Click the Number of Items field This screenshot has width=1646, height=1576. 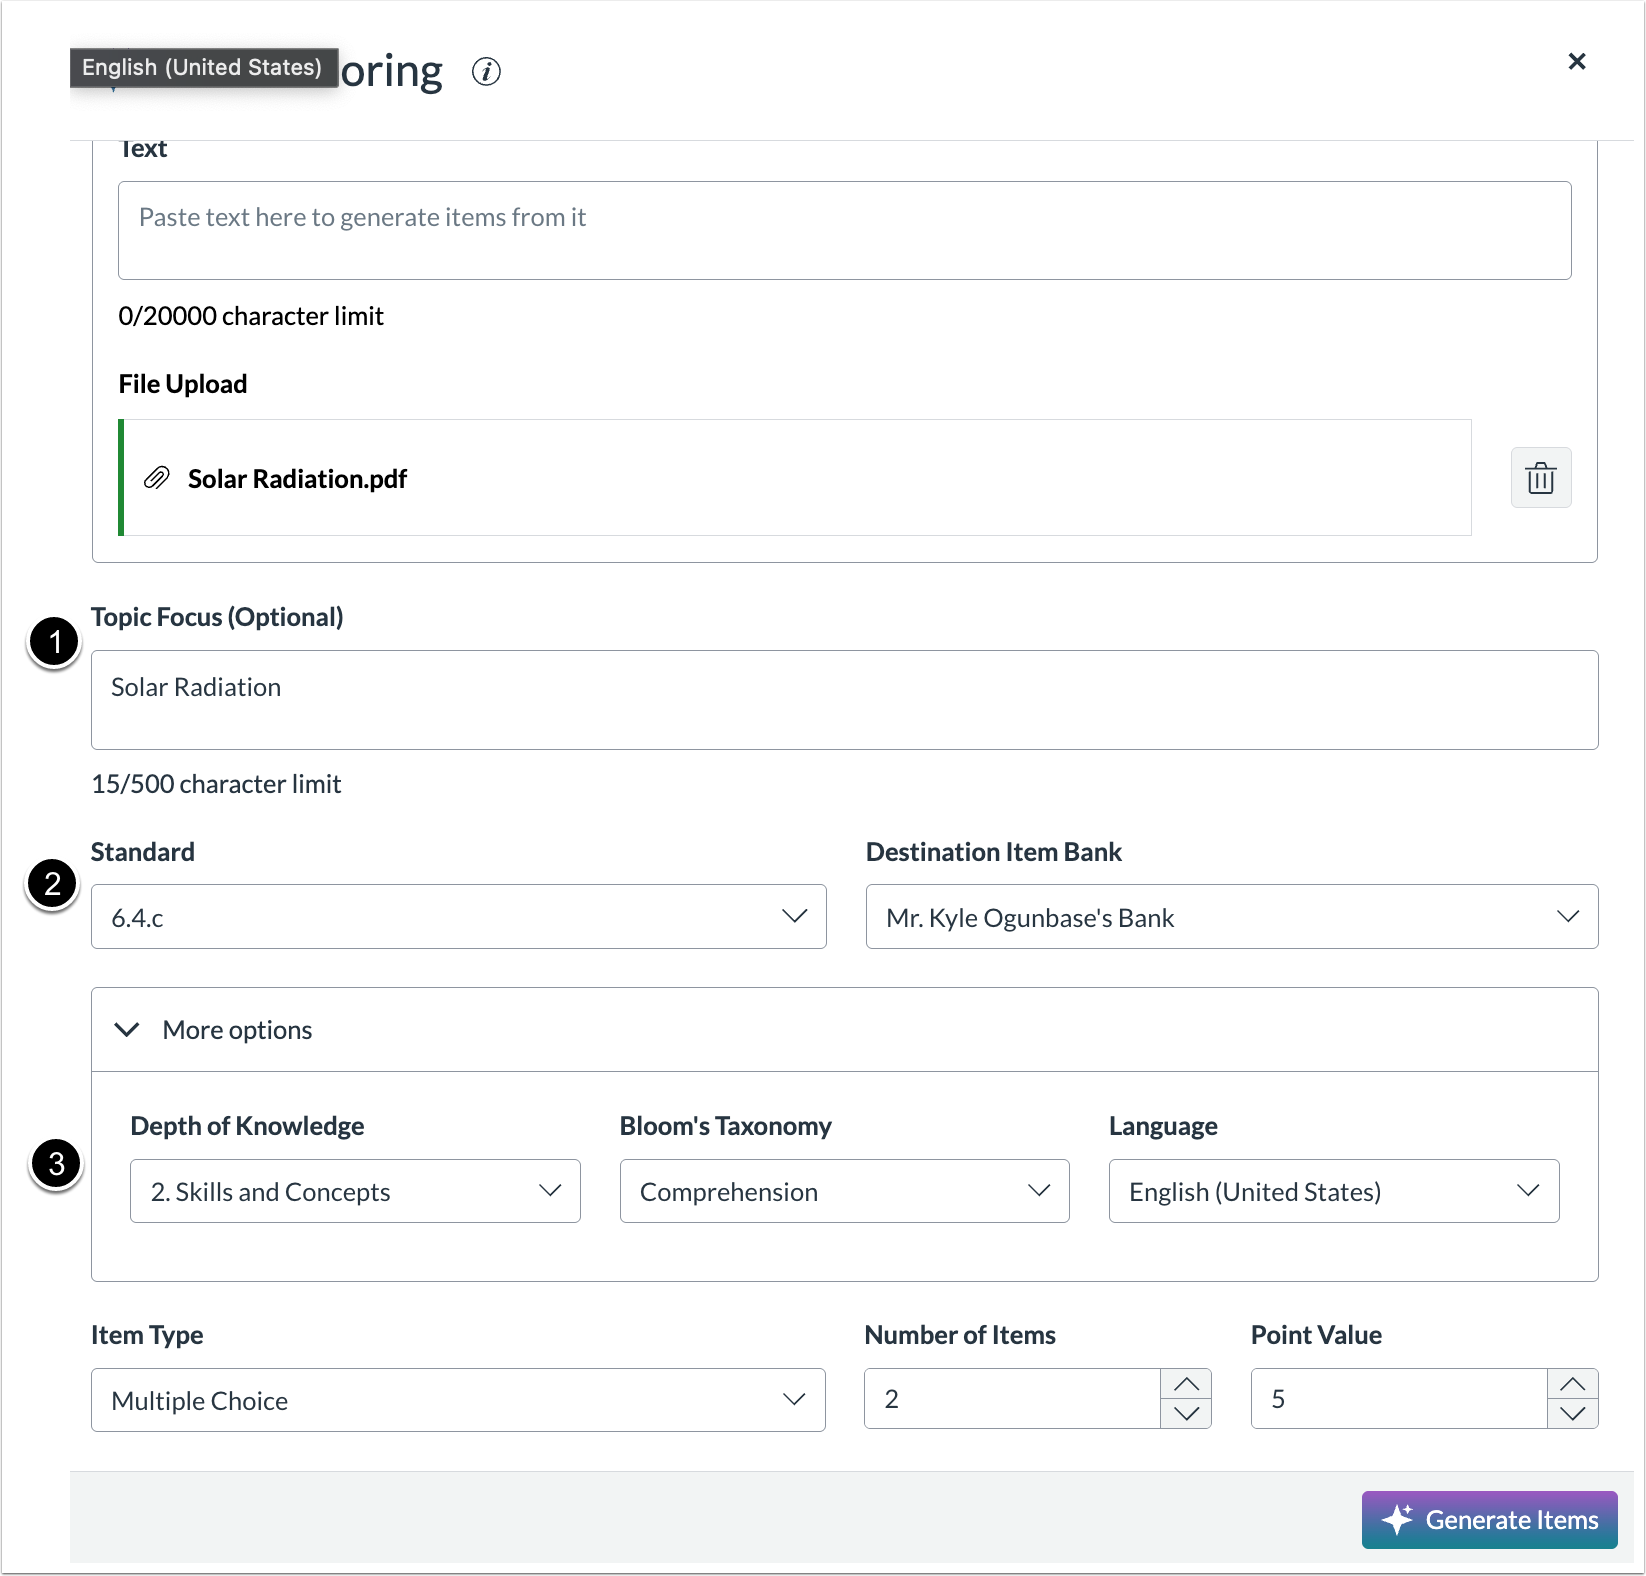(1012, 1399)
